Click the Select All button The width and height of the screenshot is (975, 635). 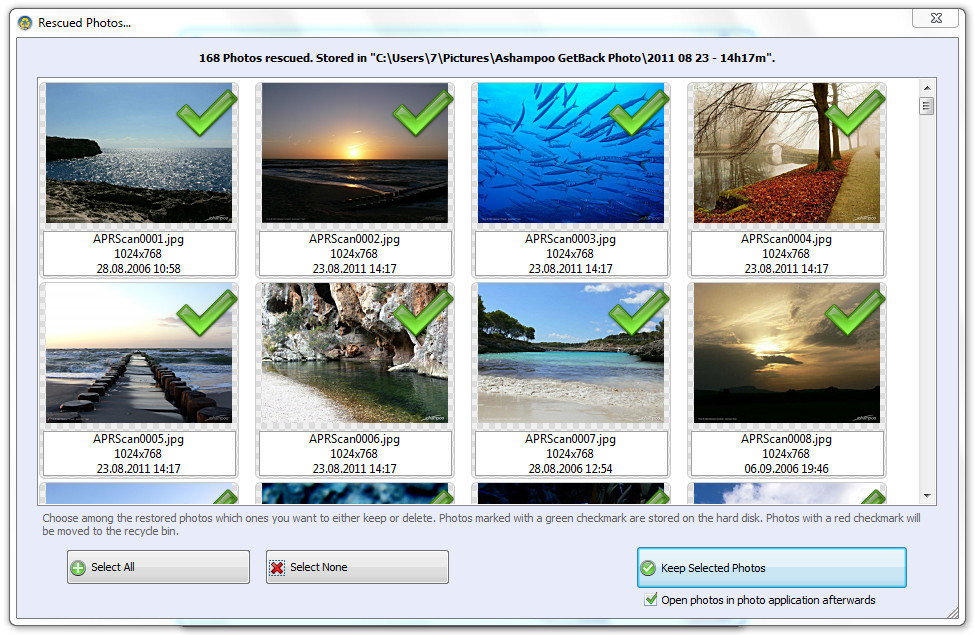159,567
